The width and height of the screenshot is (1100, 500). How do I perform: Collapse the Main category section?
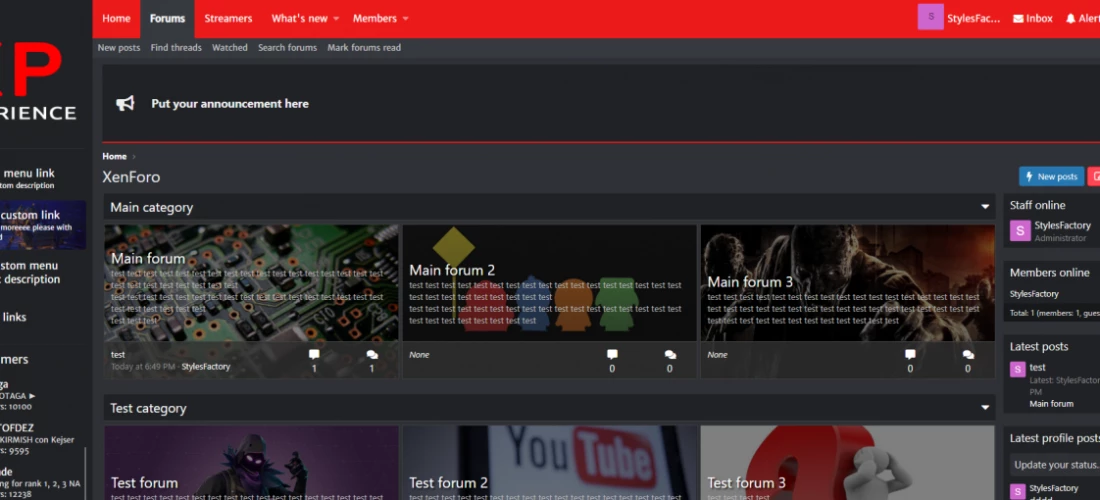(x=986, y=208)
